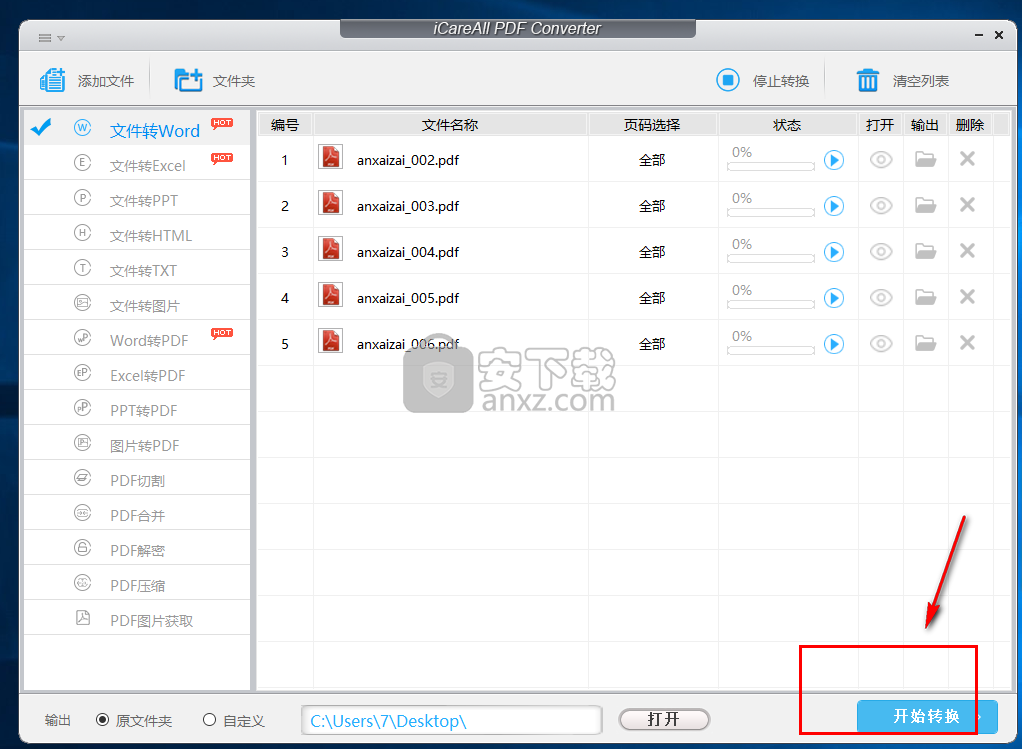Preview anxaizai_004.pdf using eye icon

point(881,252)
